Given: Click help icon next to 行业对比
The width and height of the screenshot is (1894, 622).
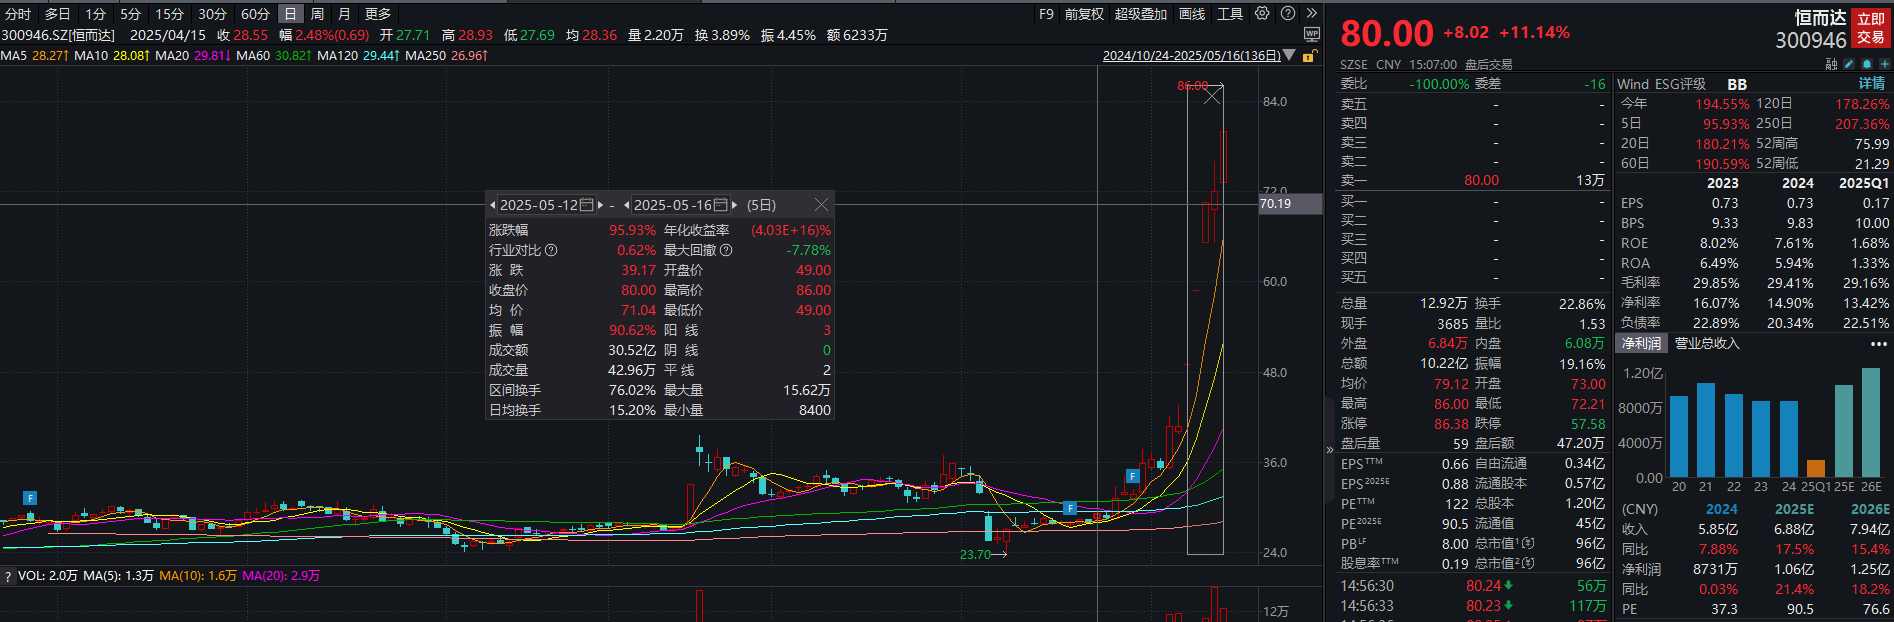Looking at the screenshot, I should [551, 250].
